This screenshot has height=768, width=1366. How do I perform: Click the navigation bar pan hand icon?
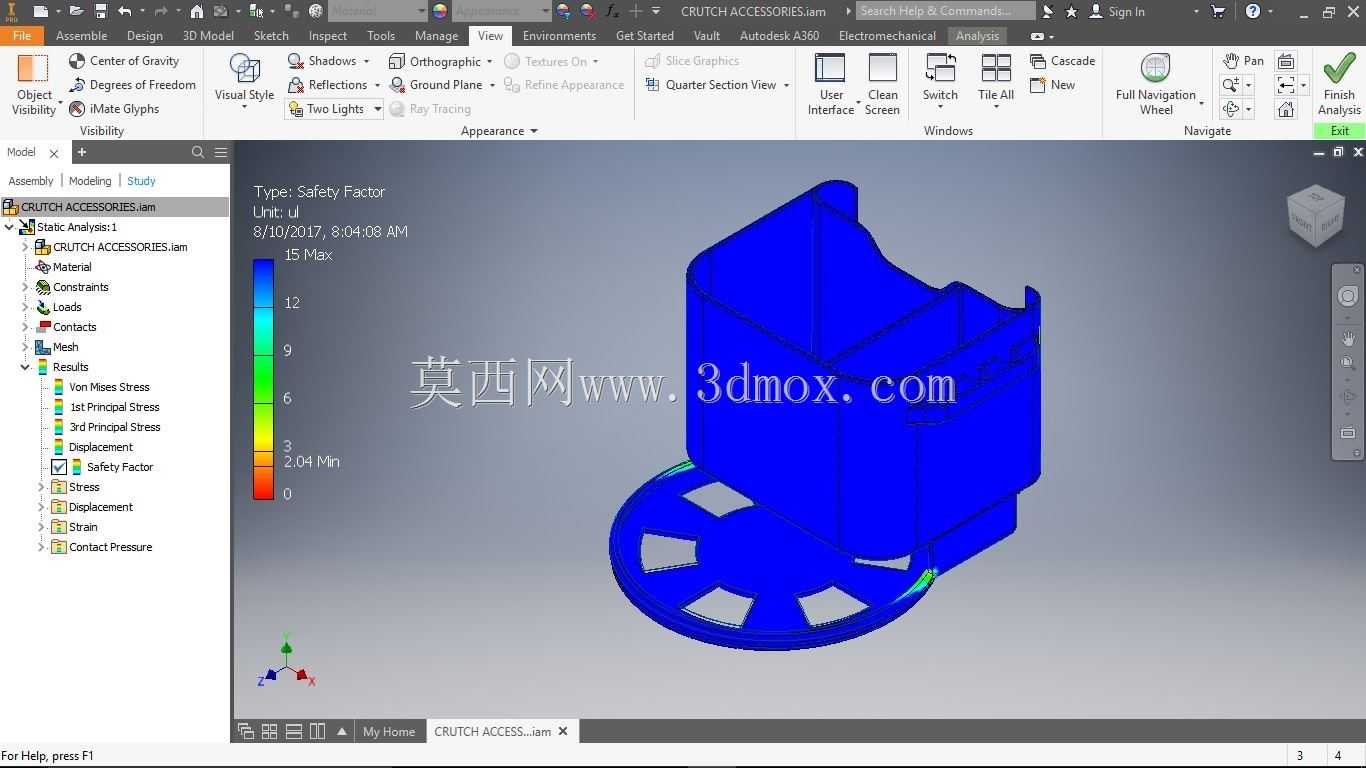point(1348,339)
